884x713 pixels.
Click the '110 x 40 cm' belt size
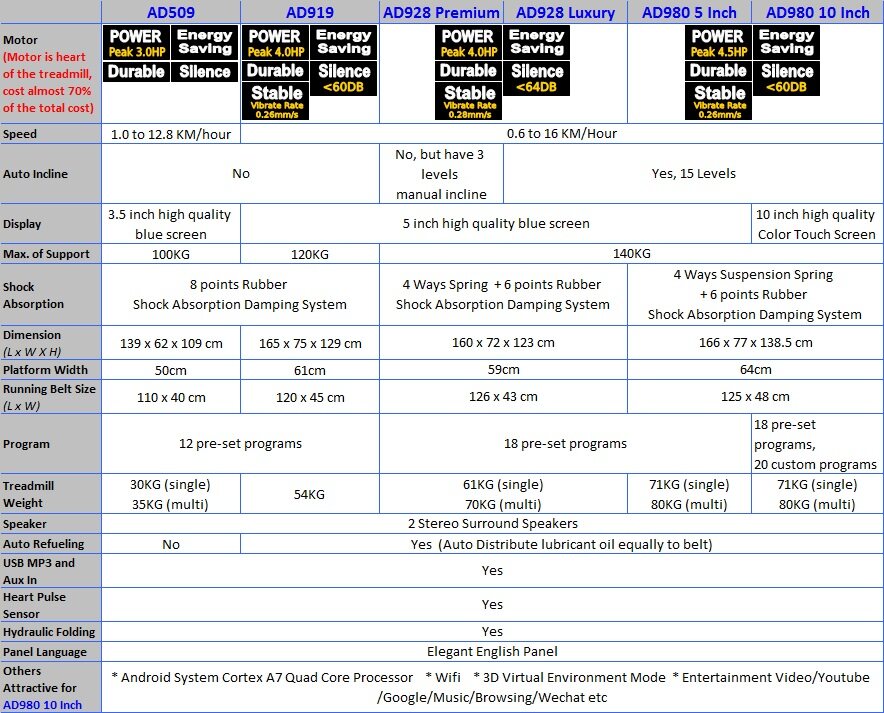[171, 397]
